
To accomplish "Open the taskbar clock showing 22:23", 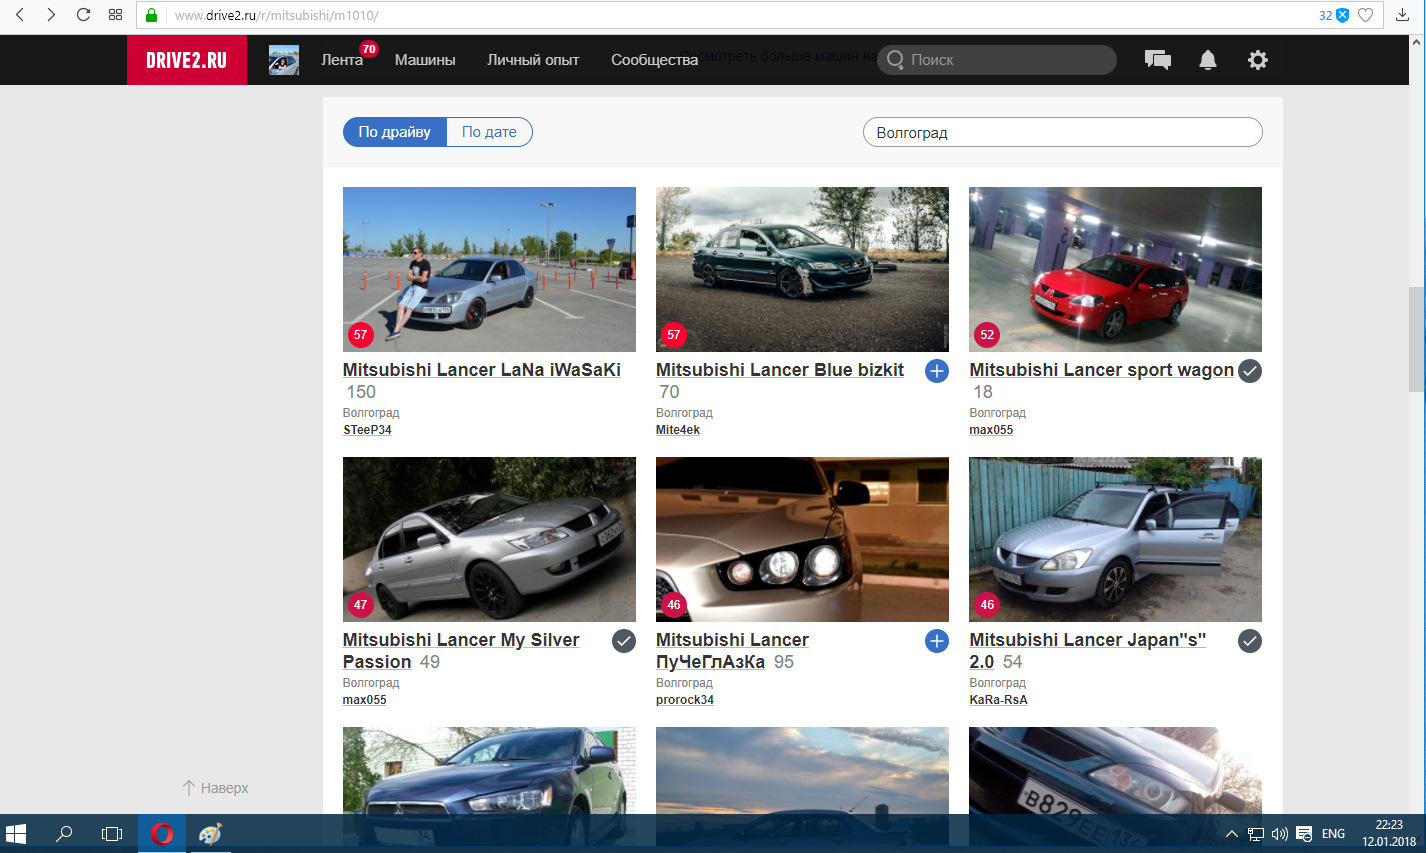I will pos(1389,833).
